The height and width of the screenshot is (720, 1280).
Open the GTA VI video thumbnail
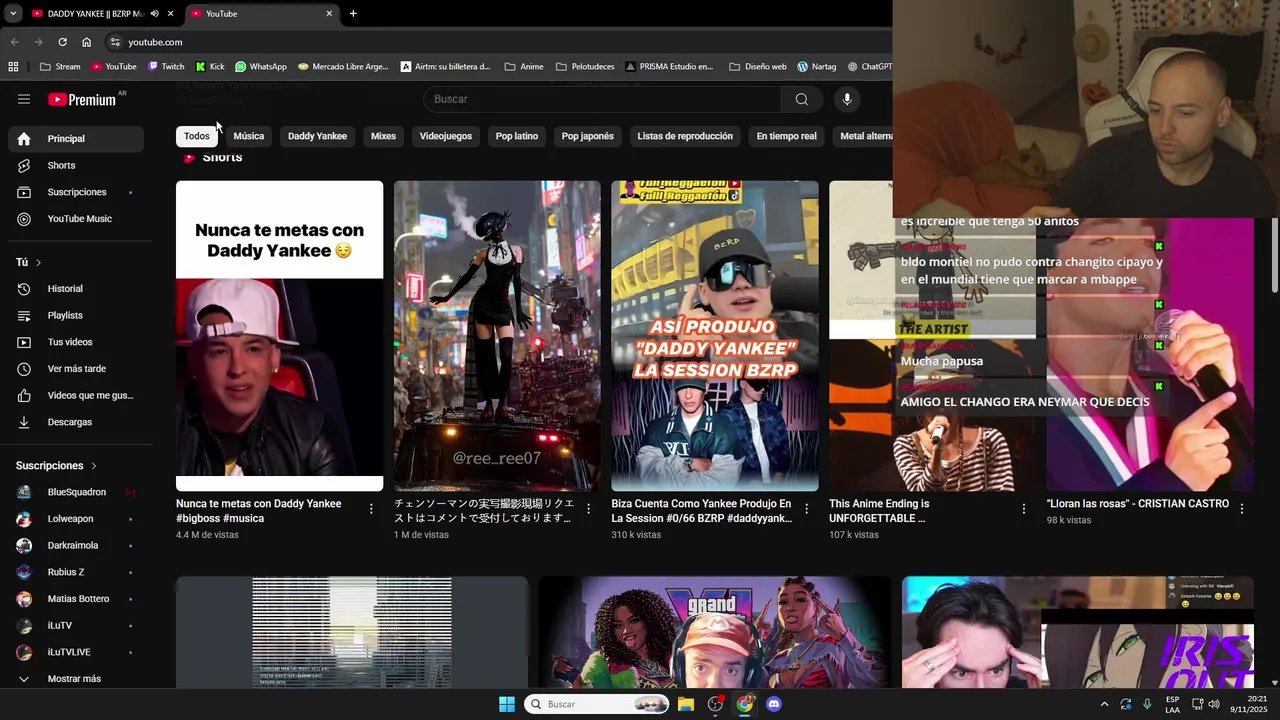coord(715,632)
